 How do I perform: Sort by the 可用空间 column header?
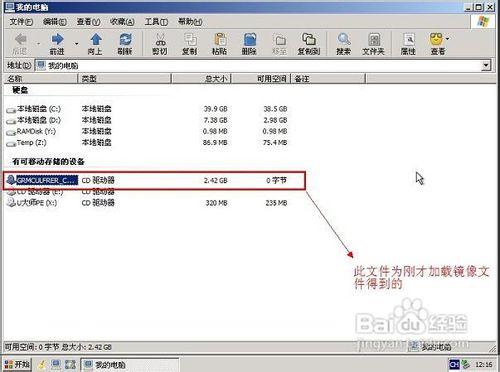point(261,79)
